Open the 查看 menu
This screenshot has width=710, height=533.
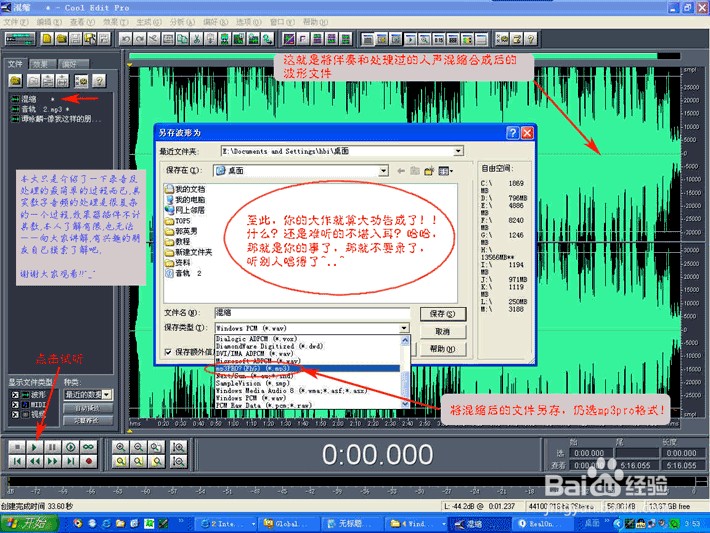tap(82, 22)
